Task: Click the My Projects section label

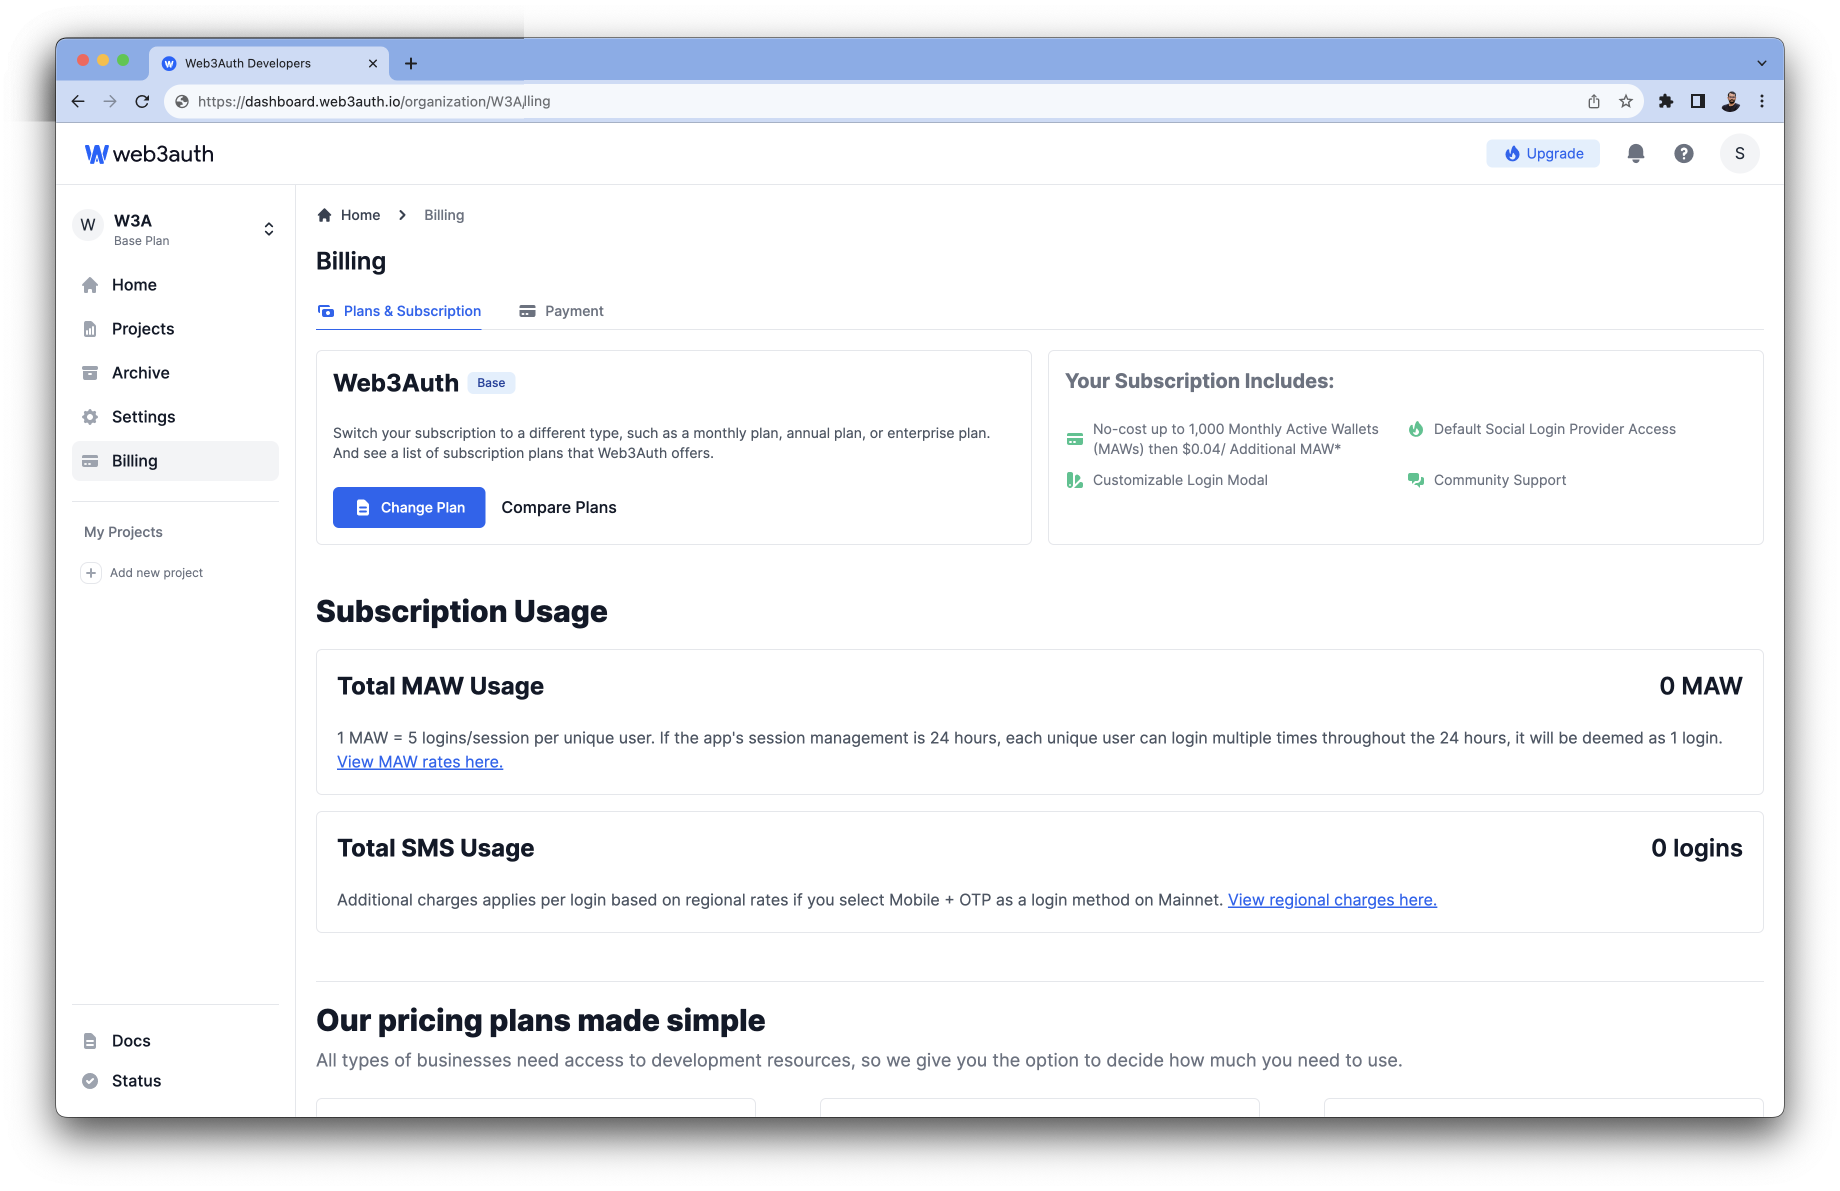Action: (x=123, y=532)
